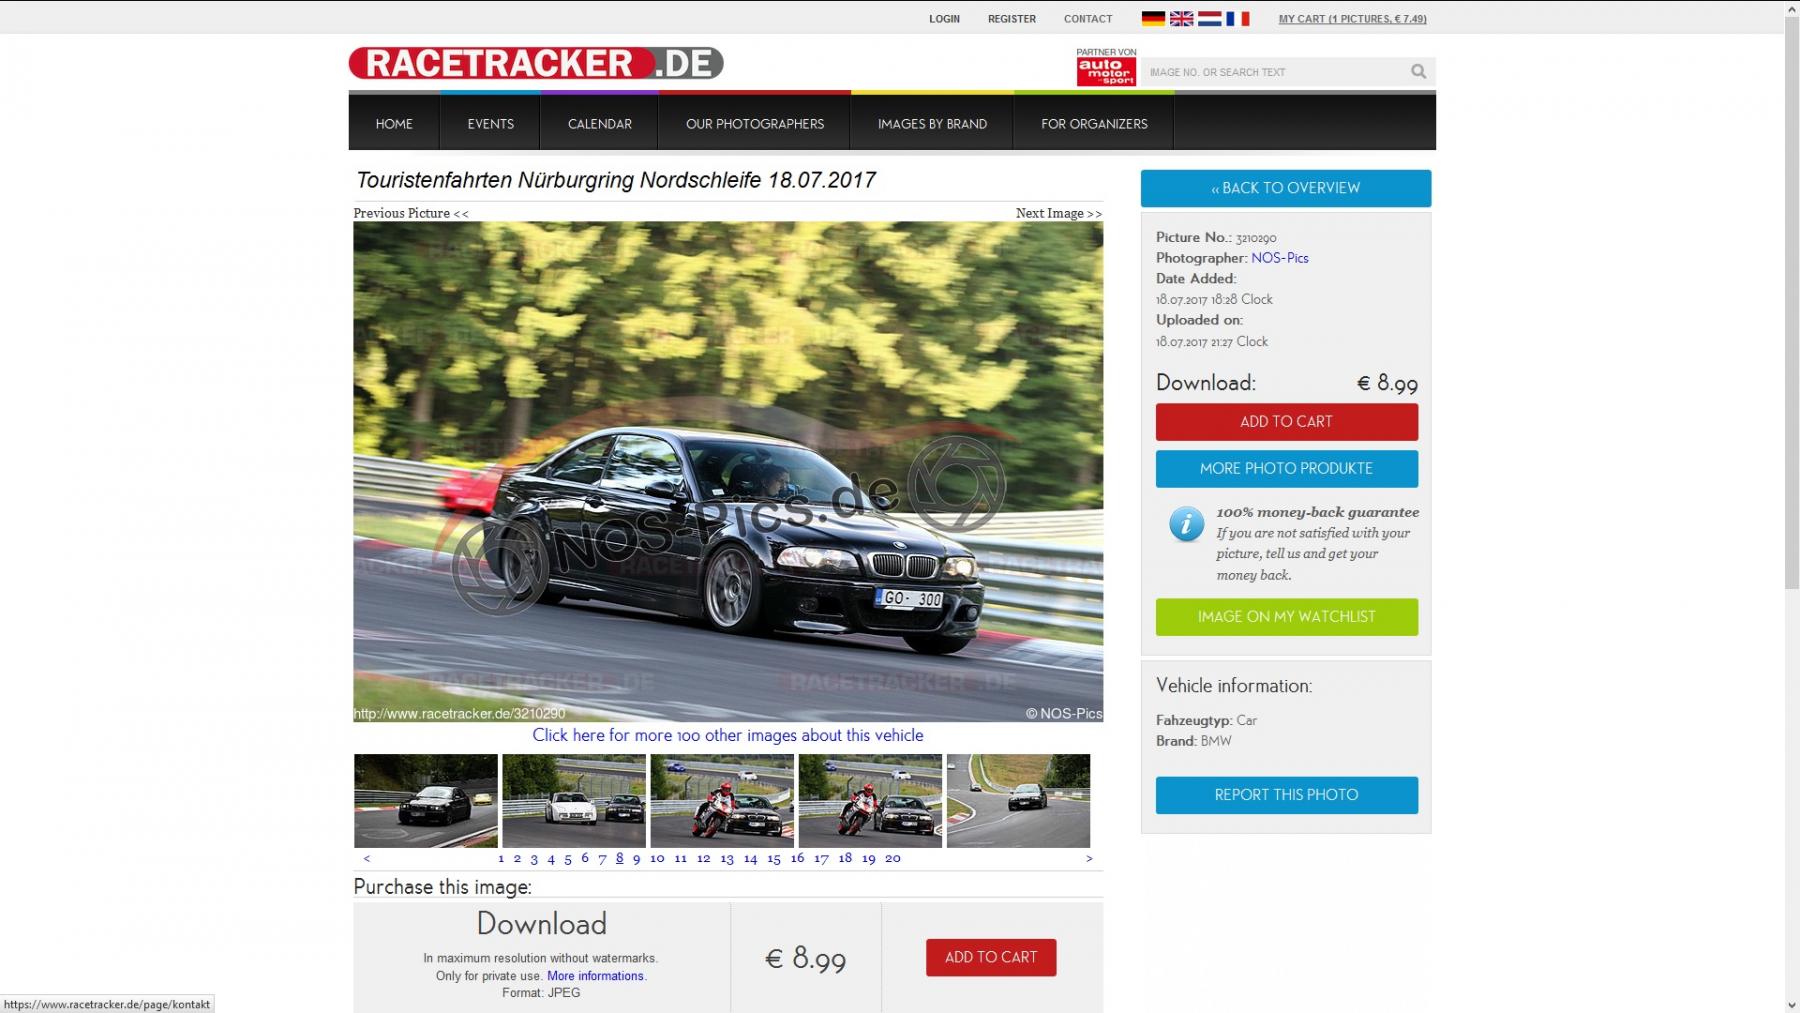Open Images by Brand menu

[932, 124]
